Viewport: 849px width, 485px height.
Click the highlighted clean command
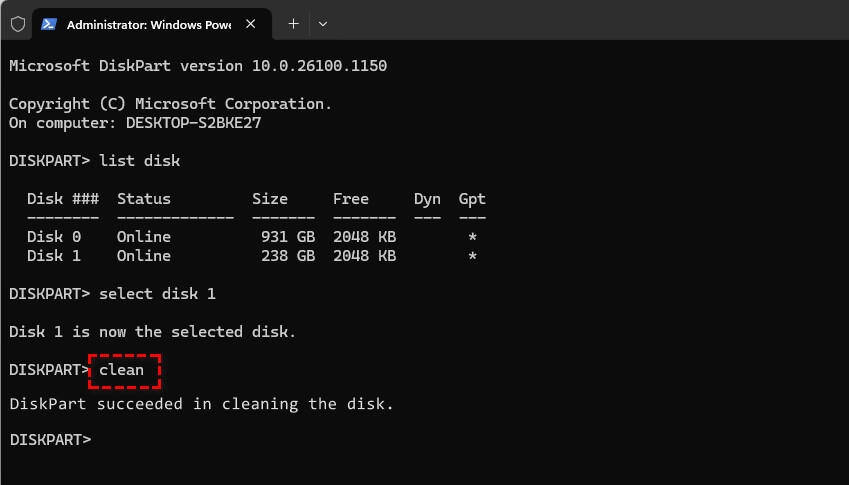(124, 370)
